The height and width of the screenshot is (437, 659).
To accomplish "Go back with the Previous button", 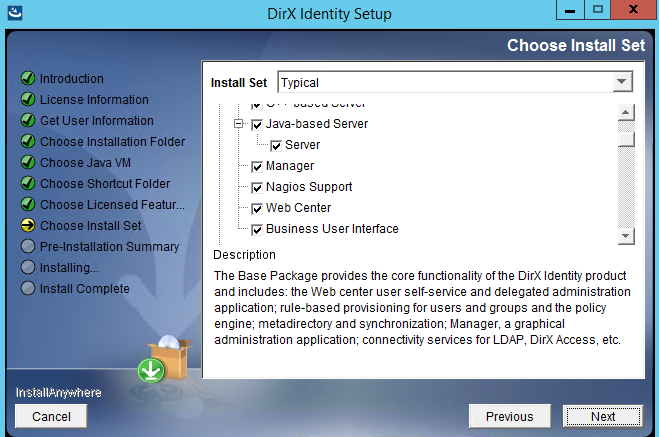I will tap(509, 416).
